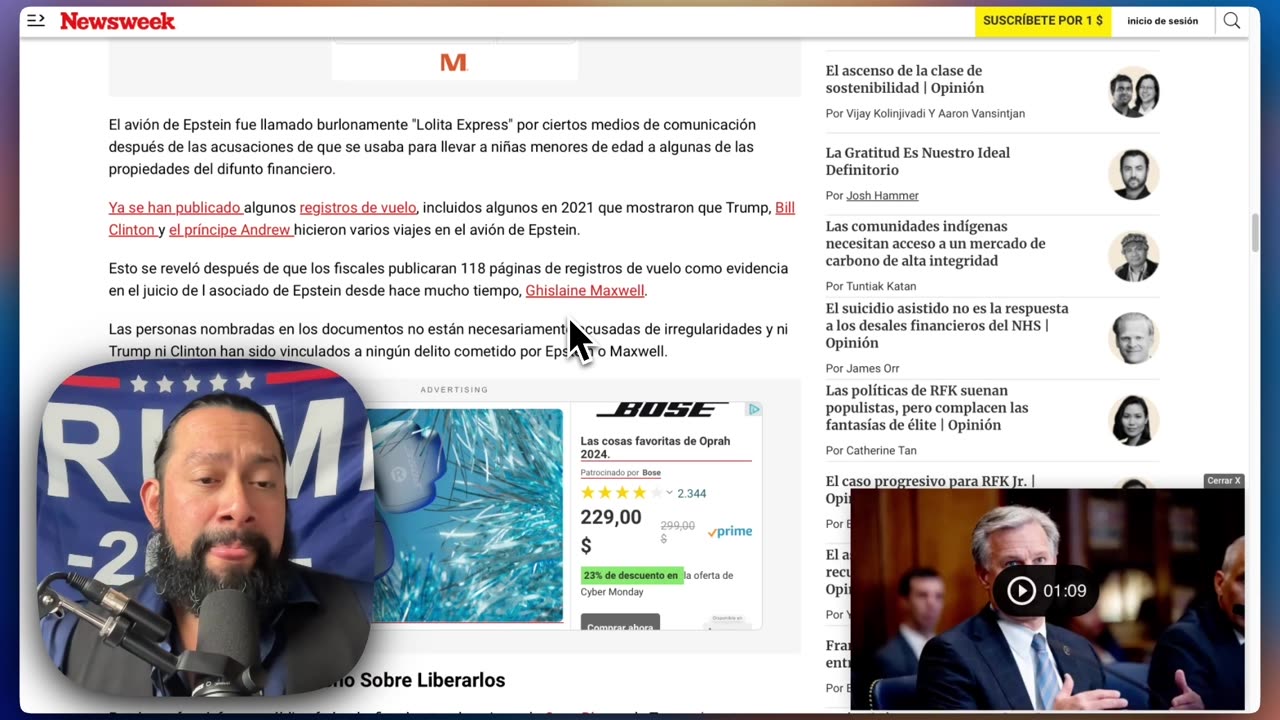Click the 'Comprar ahora' ad button

pos(620,624)
